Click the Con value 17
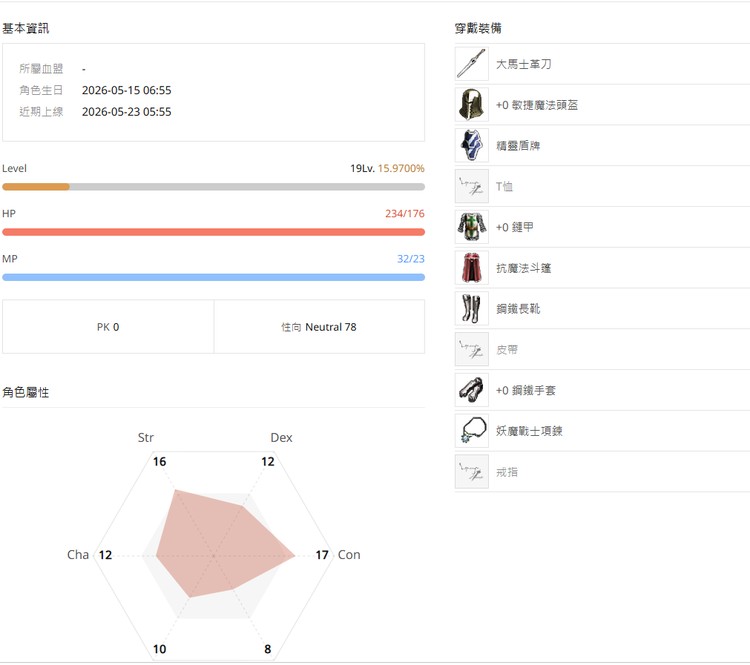Screen dimensions: 750x665 click(322, 555)
